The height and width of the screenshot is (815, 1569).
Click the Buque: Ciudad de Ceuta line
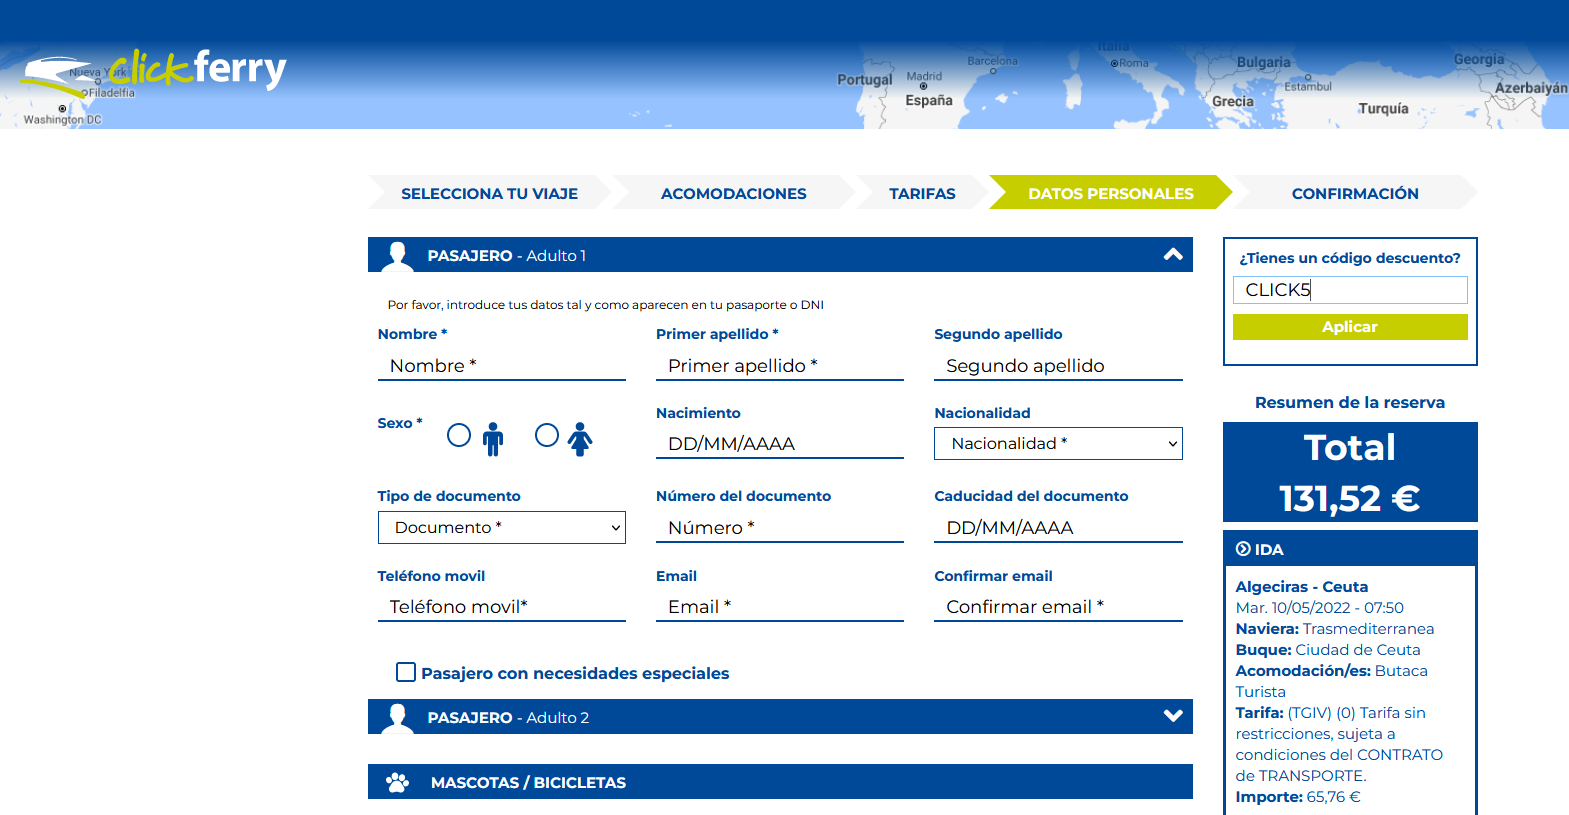(x=1328, y=650)
